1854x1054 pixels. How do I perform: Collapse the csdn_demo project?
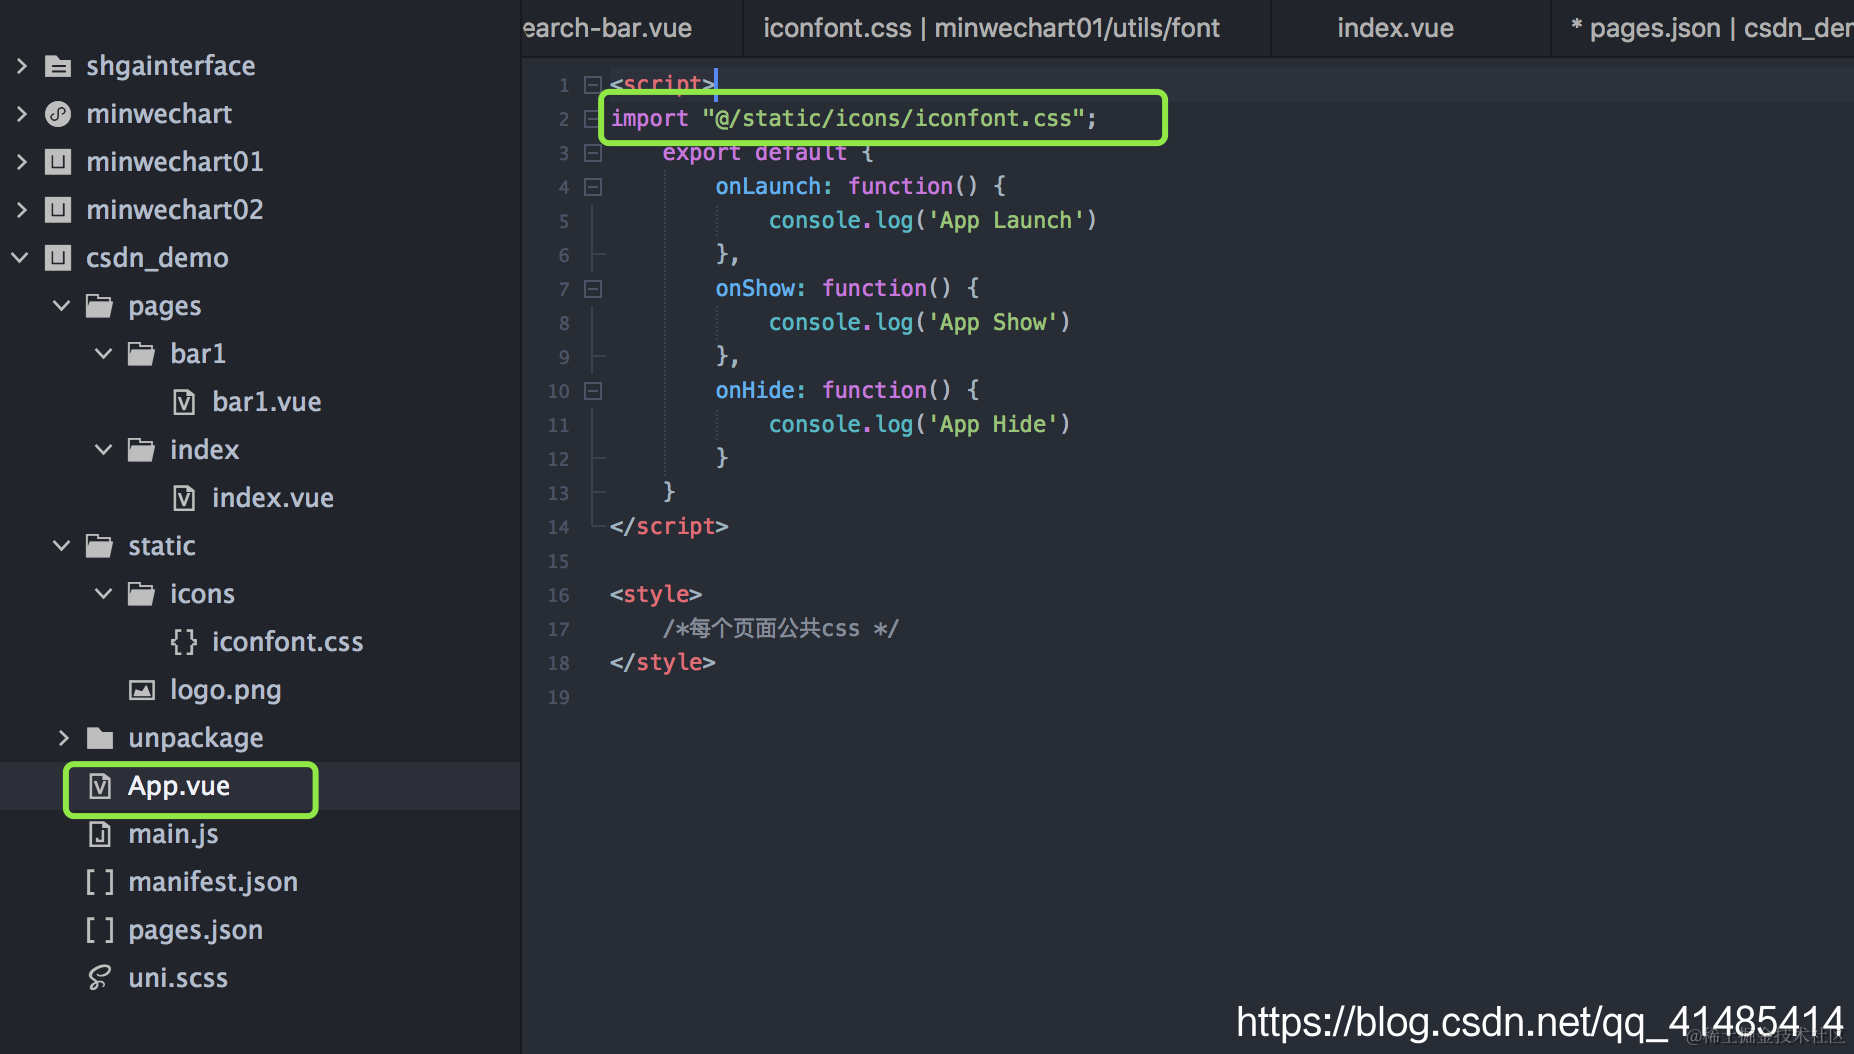coord(20,258)
